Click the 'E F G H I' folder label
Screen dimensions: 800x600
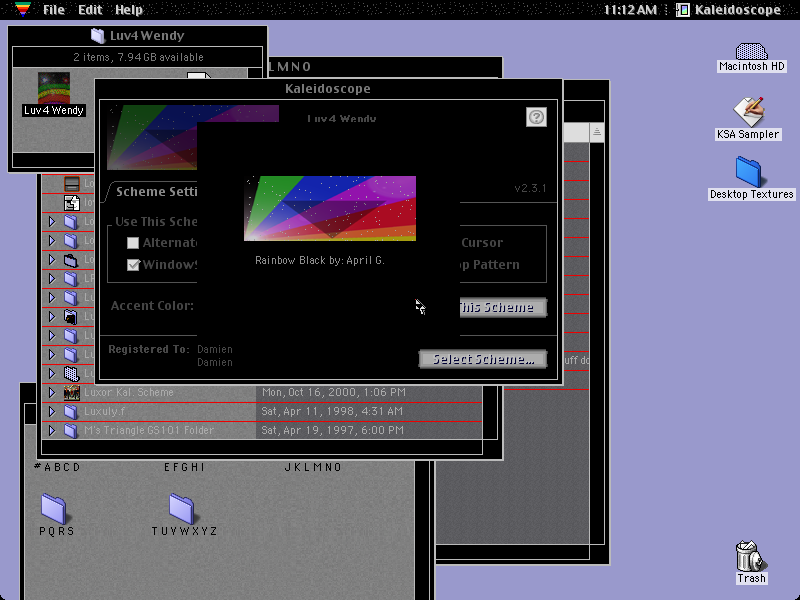[184, 467]
